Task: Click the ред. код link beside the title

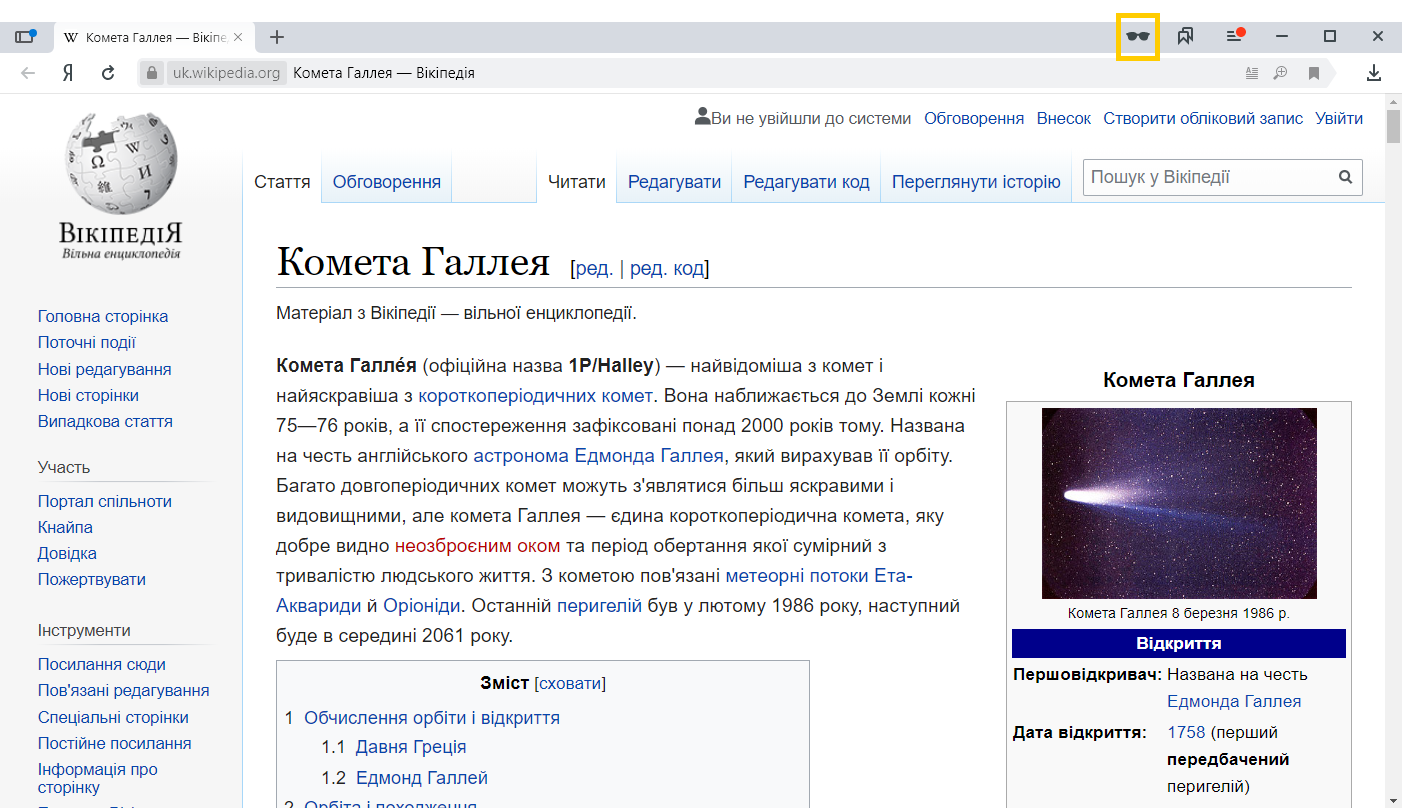Action: [x=666, y=268]
